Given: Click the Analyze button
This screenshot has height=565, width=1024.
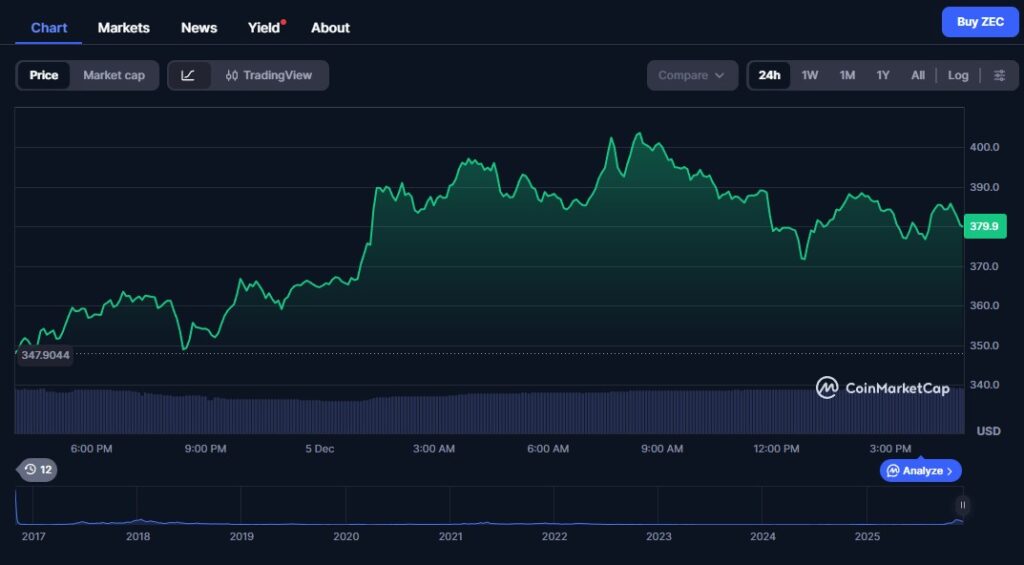Looking at the screenshot, I should 920,470.
